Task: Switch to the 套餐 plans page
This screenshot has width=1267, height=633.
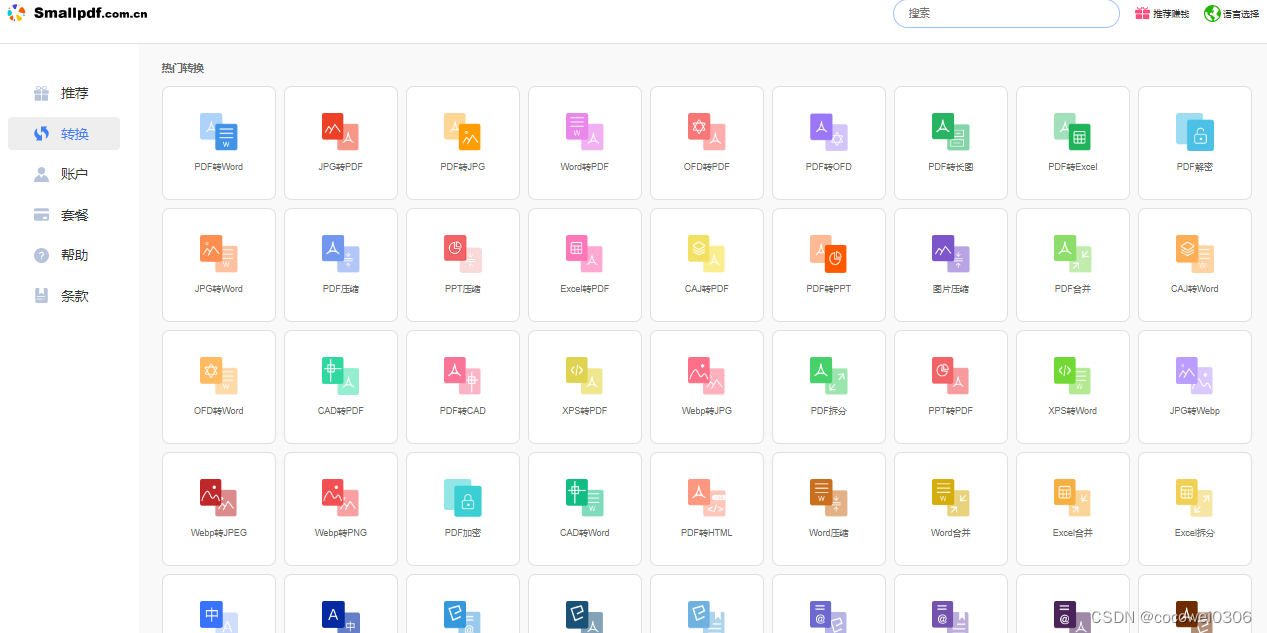Action: 64,215
